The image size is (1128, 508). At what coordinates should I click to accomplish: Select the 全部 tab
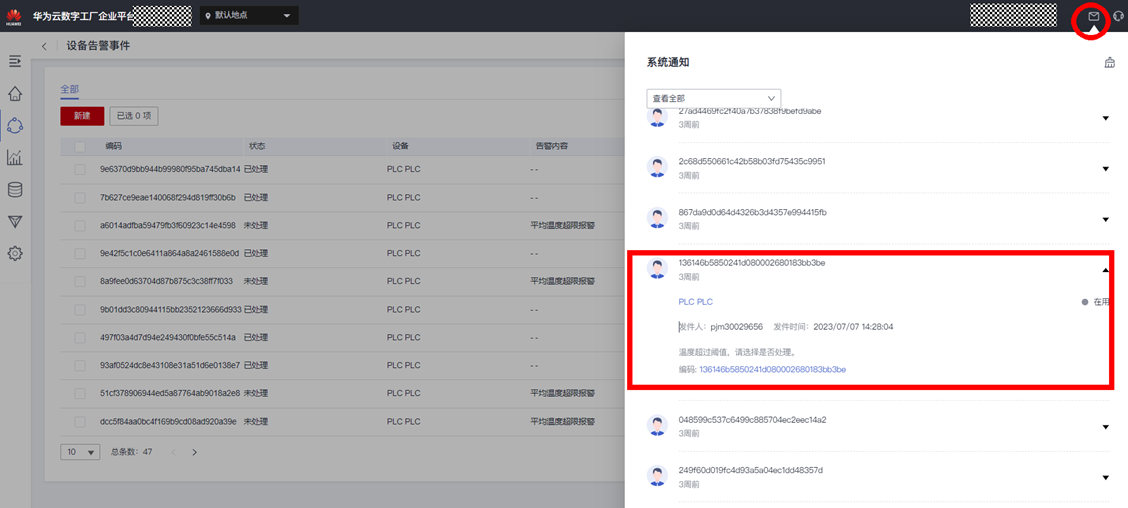[x=70, y=89]
